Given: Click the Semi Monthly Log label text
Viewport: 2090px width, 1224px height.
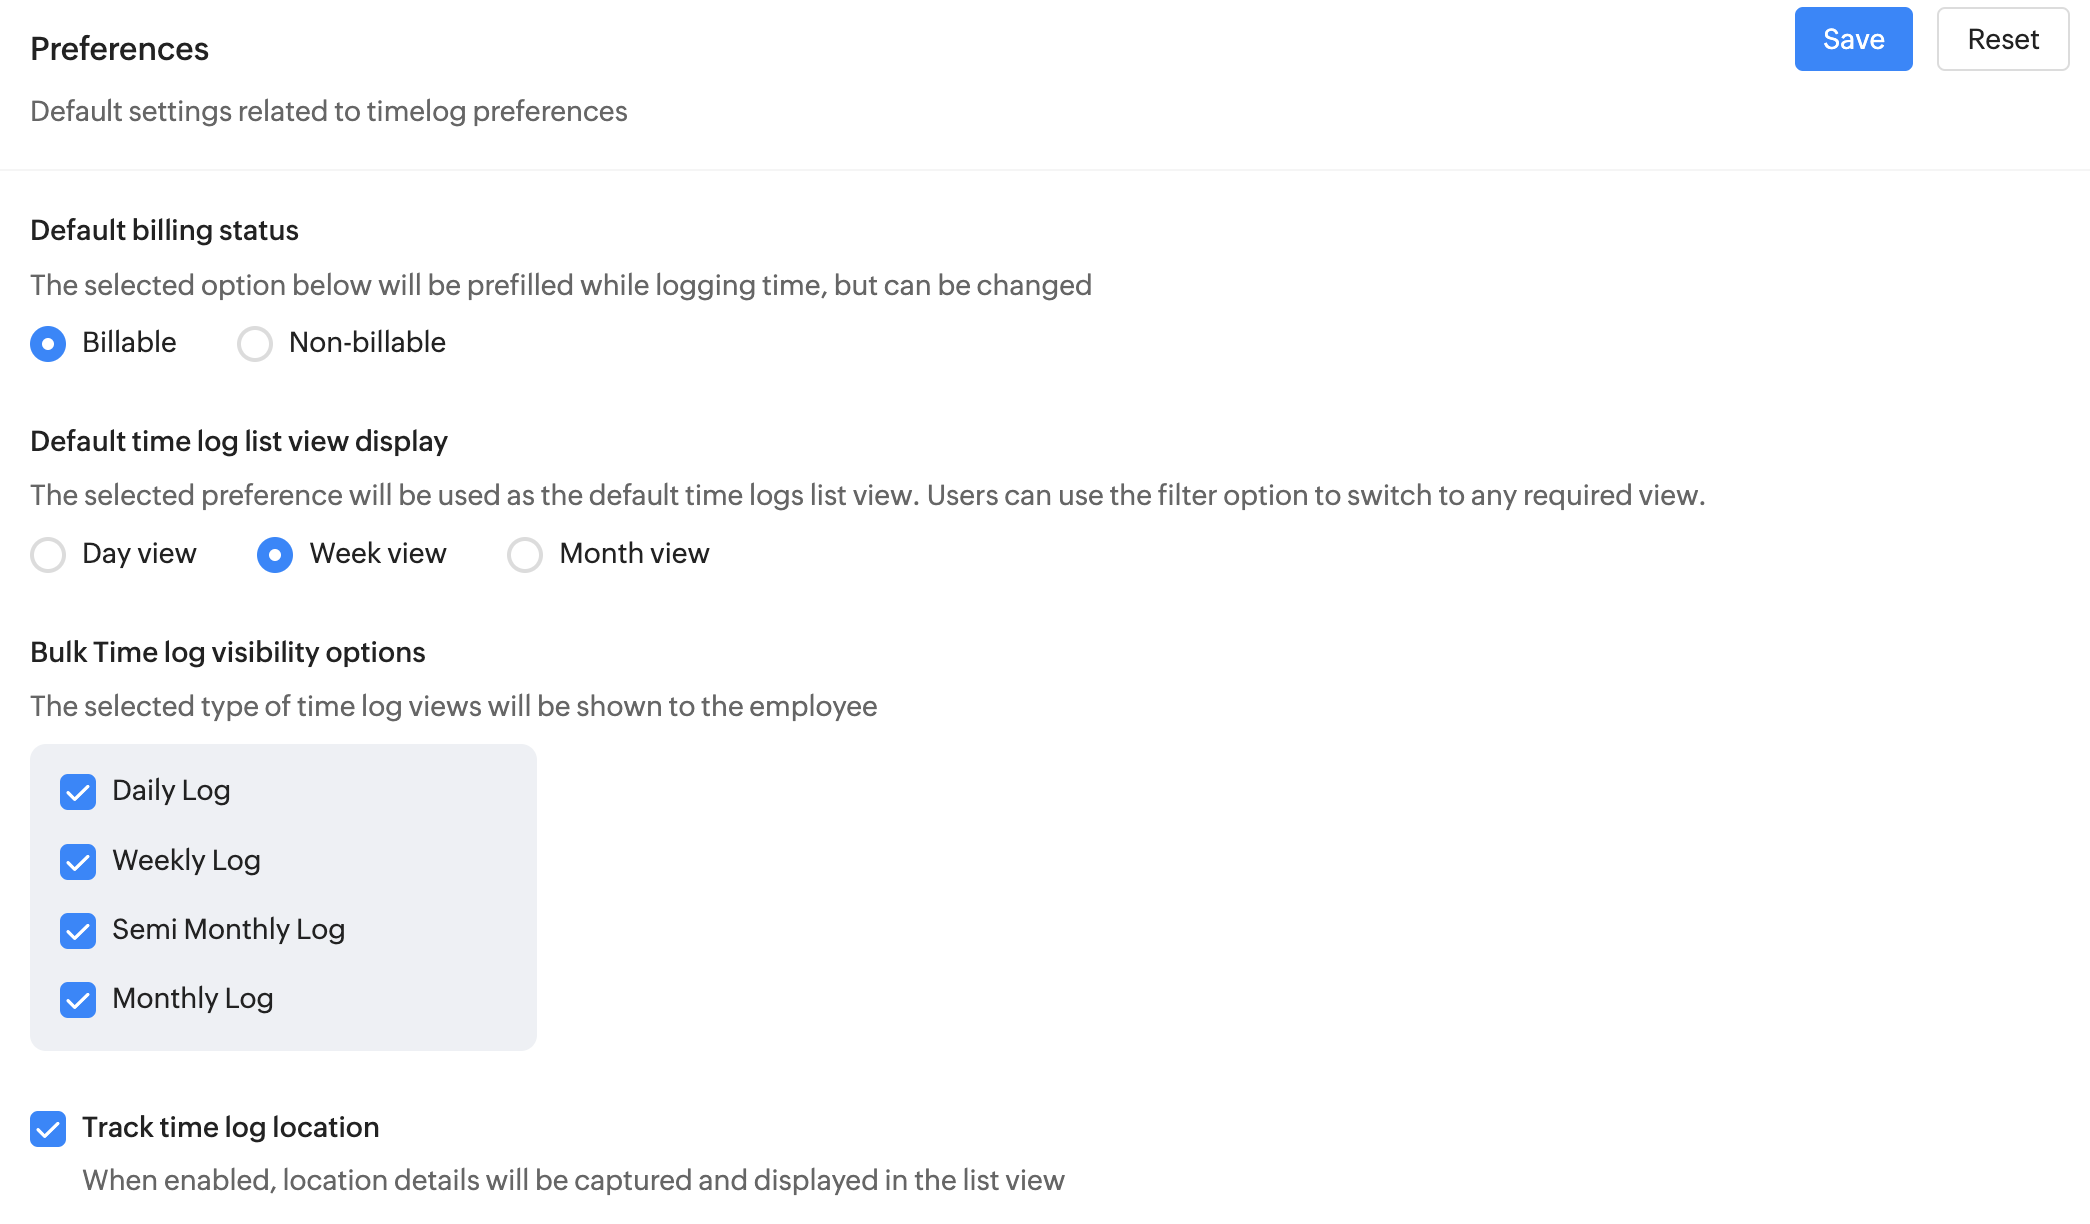Looking at the screenshot, I should coord(228,929).
